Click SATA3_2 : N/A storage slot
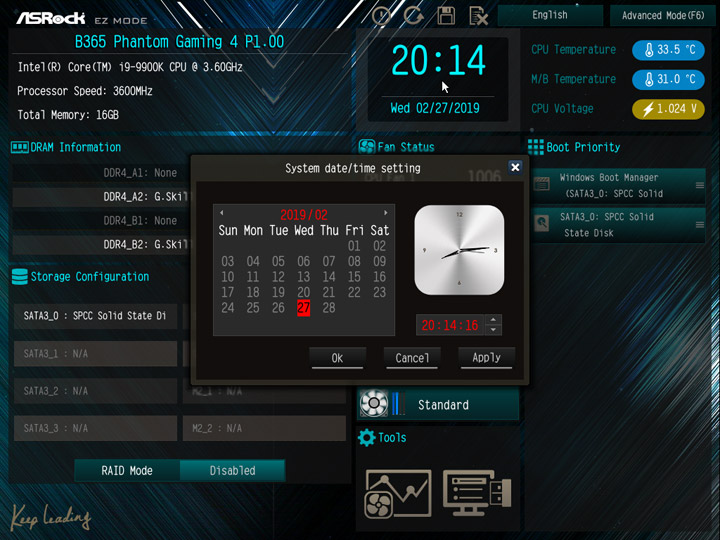The height and width of the screenshot is (540, 720). (x=95, y=391)
